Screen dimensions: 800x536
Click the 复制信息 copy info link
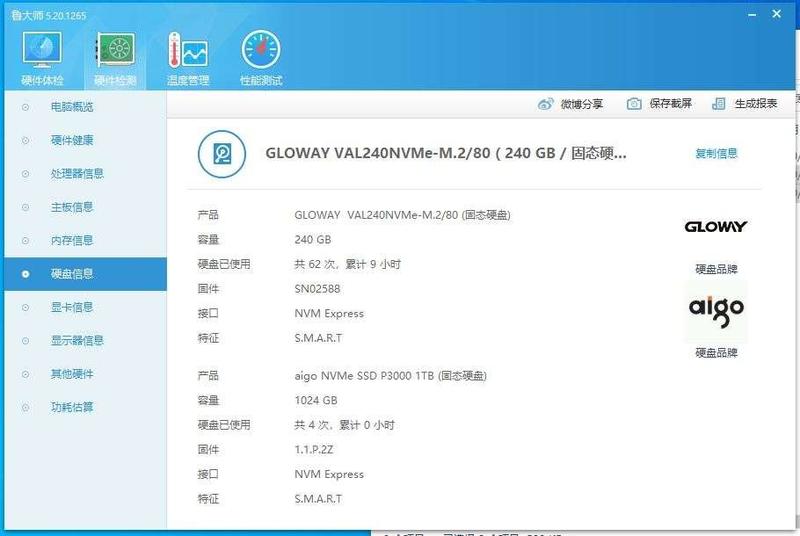(716, 153)
